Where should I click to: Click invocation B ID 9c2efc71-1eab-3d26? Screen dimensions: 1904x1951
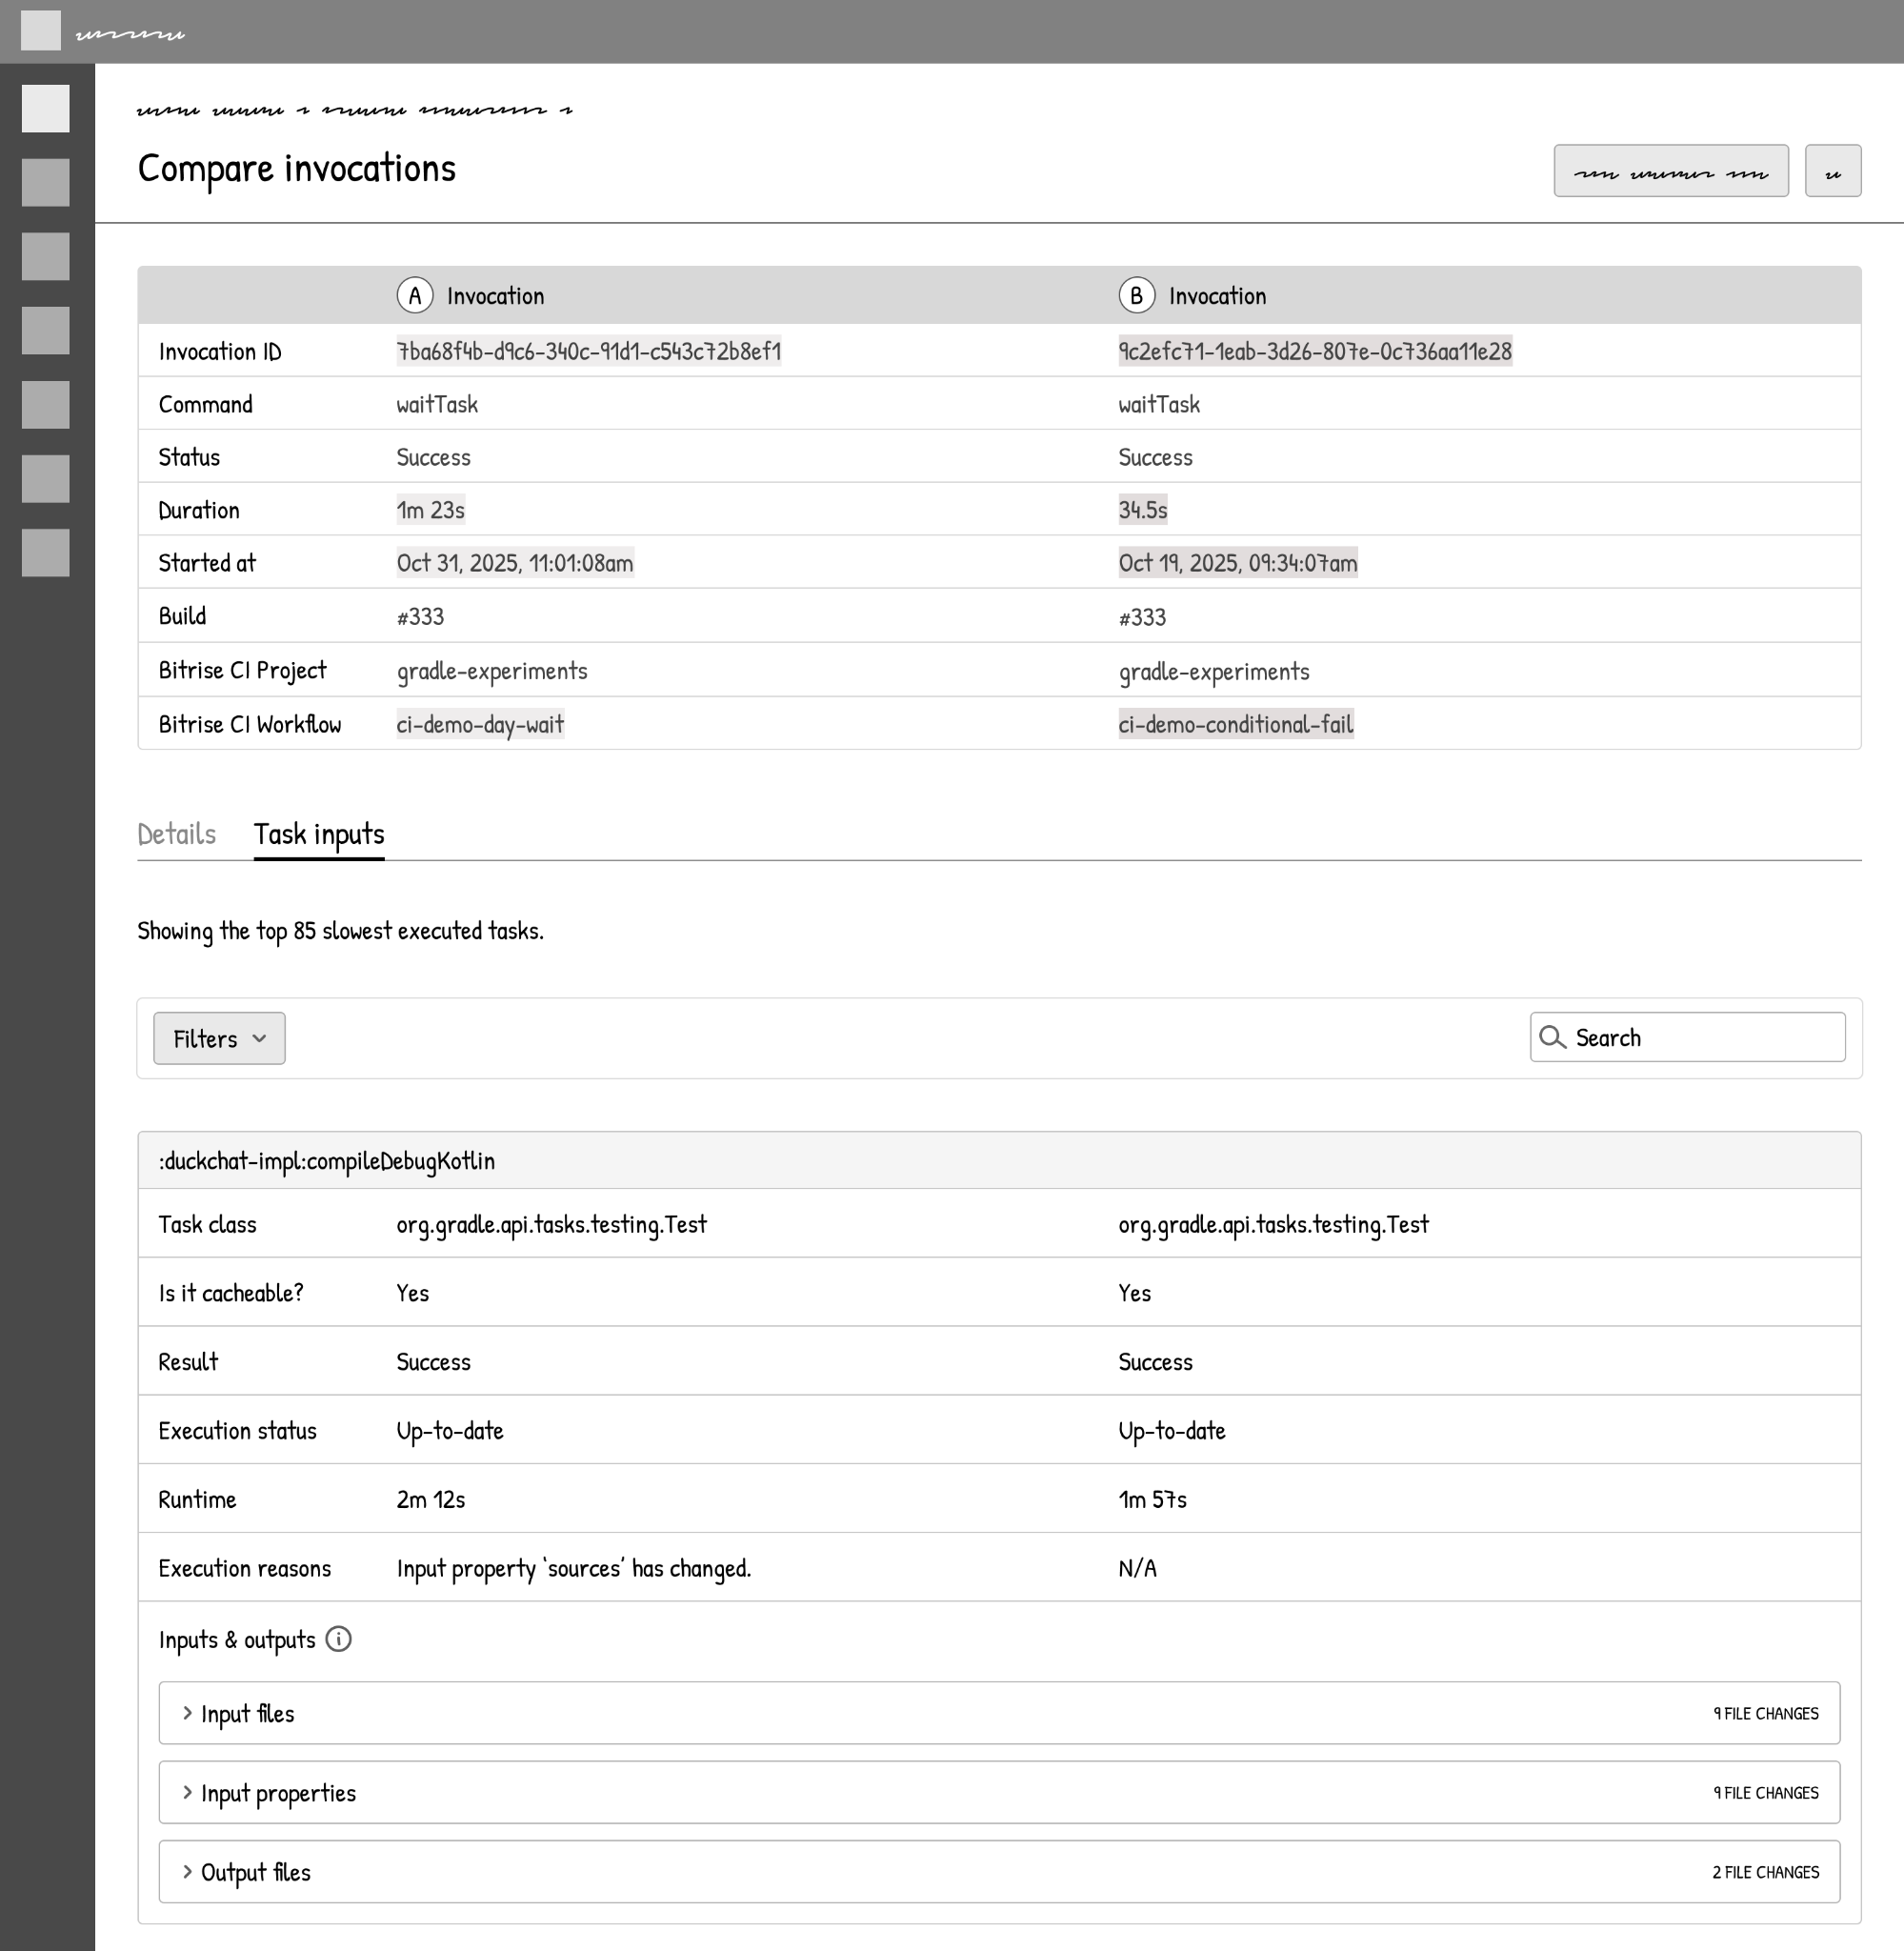1315,351
